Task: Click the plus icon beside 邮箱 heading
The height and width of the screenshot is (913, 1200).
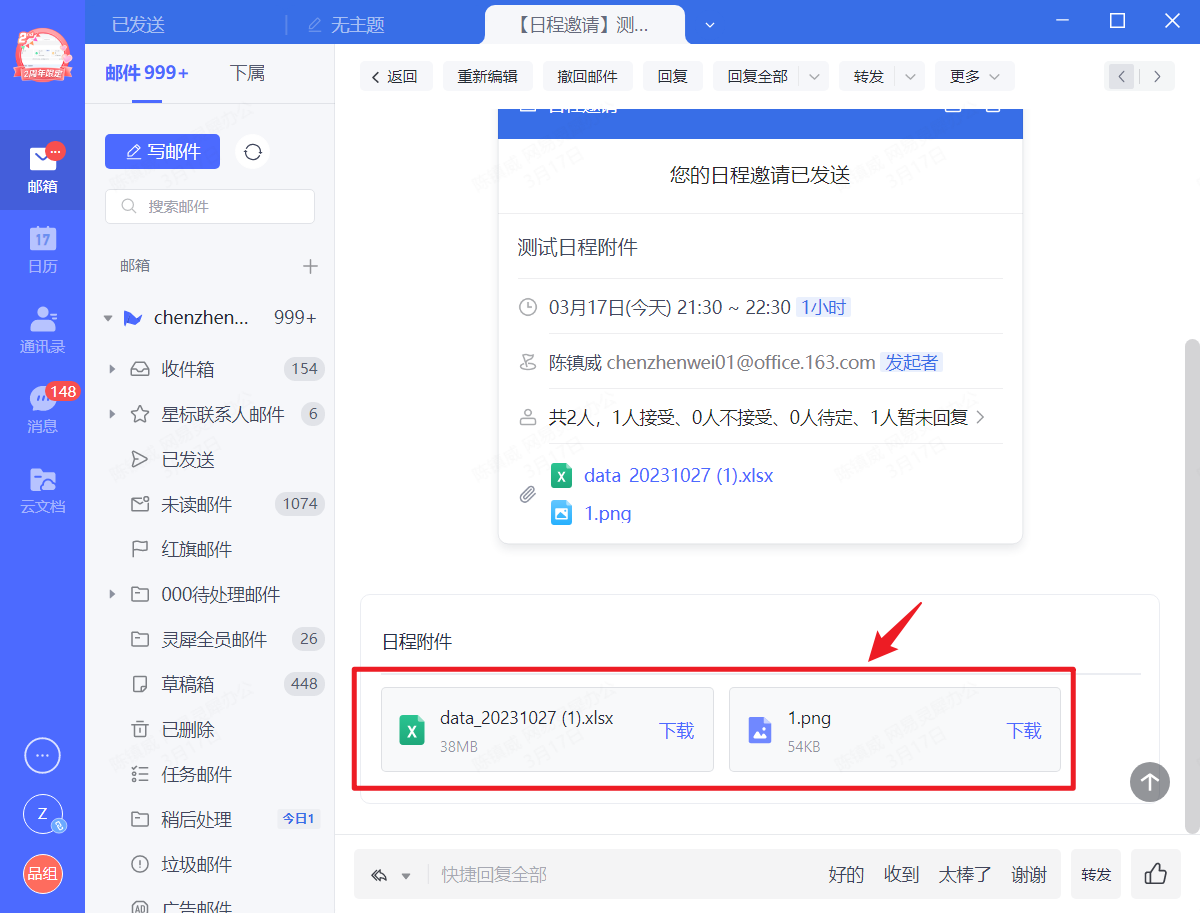Action: 310,266
